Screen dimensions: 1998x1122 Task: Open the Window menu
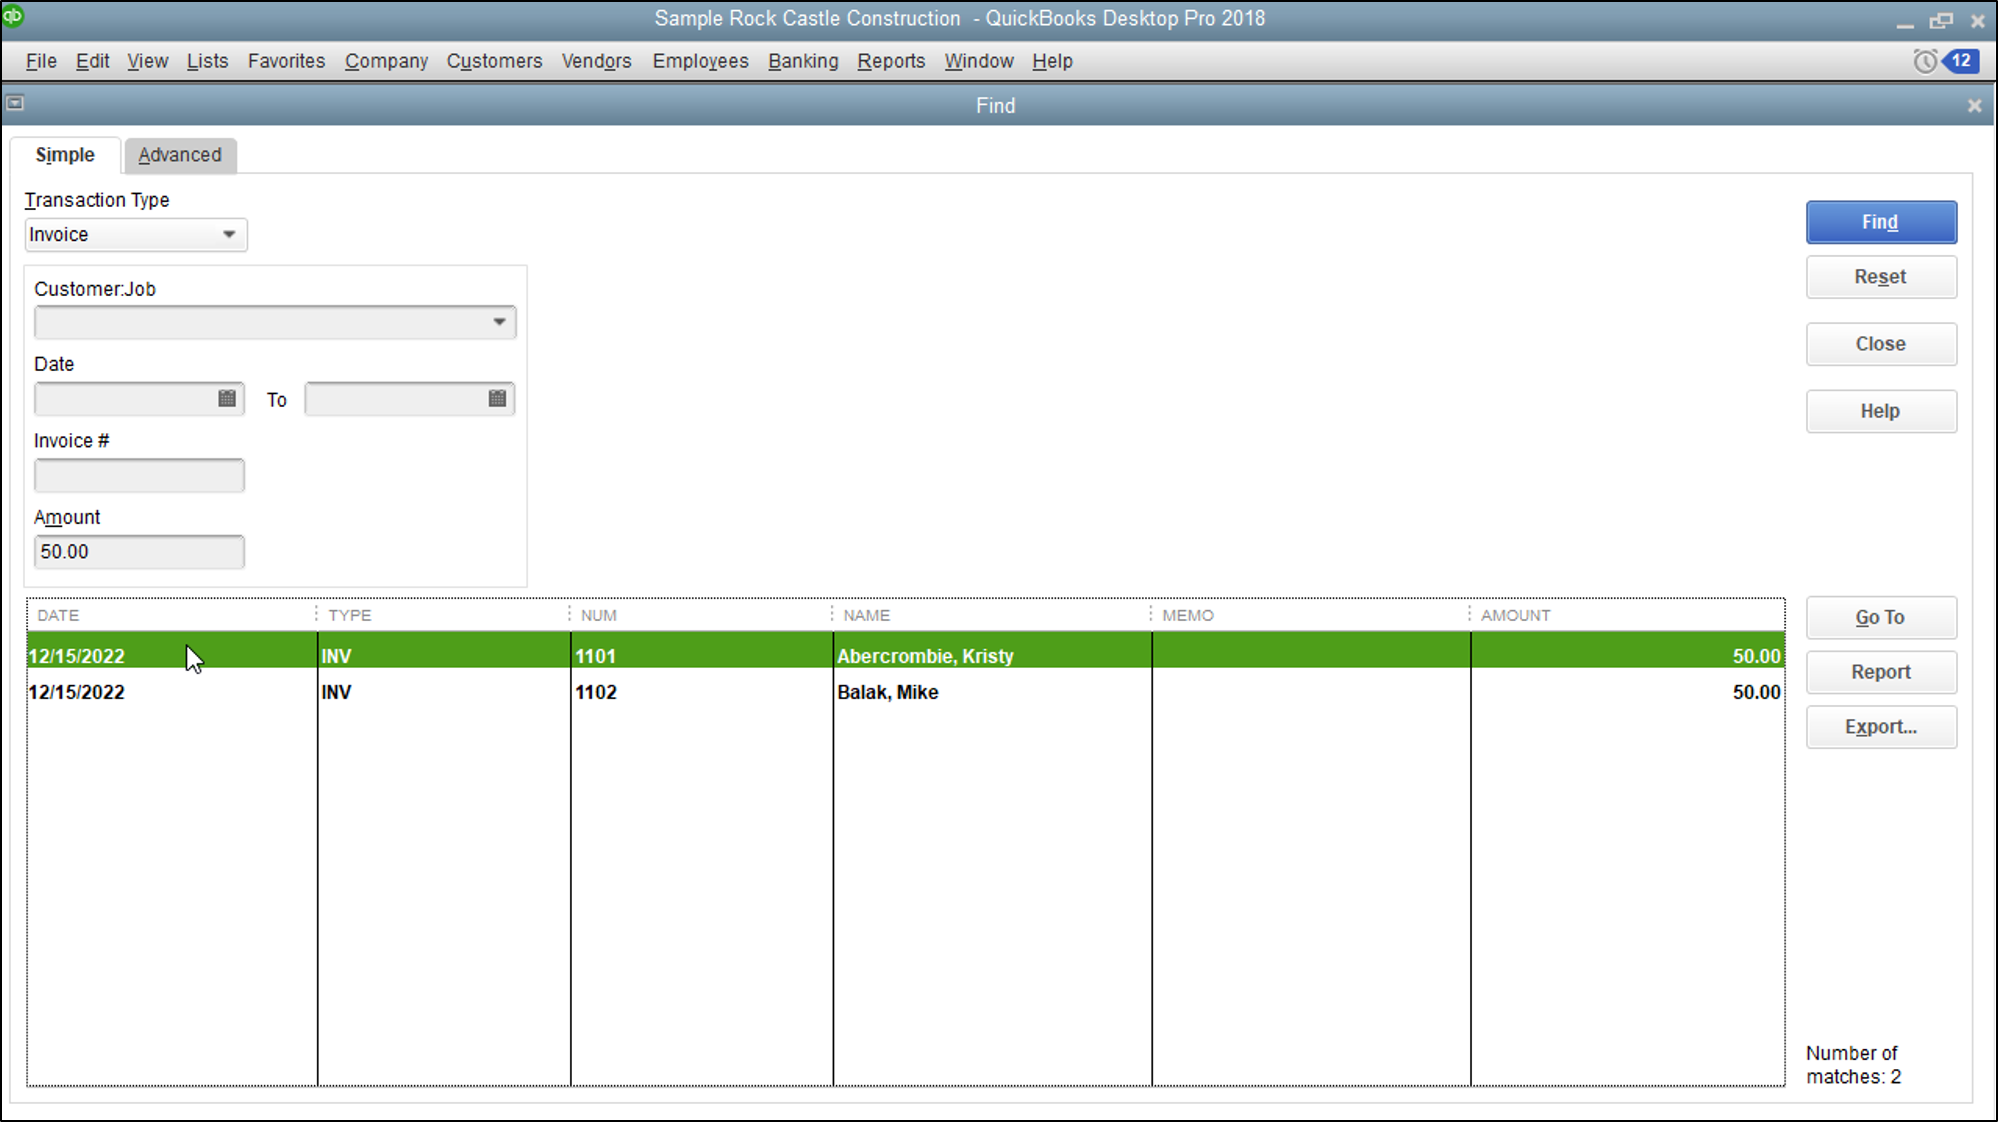pyautogui.click(x=979, y=61)
